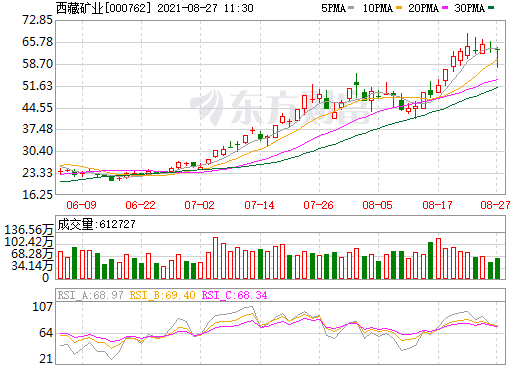Click the 64 RSI axis label
This screenshot has width=520, height=365.
click(46, 333)
